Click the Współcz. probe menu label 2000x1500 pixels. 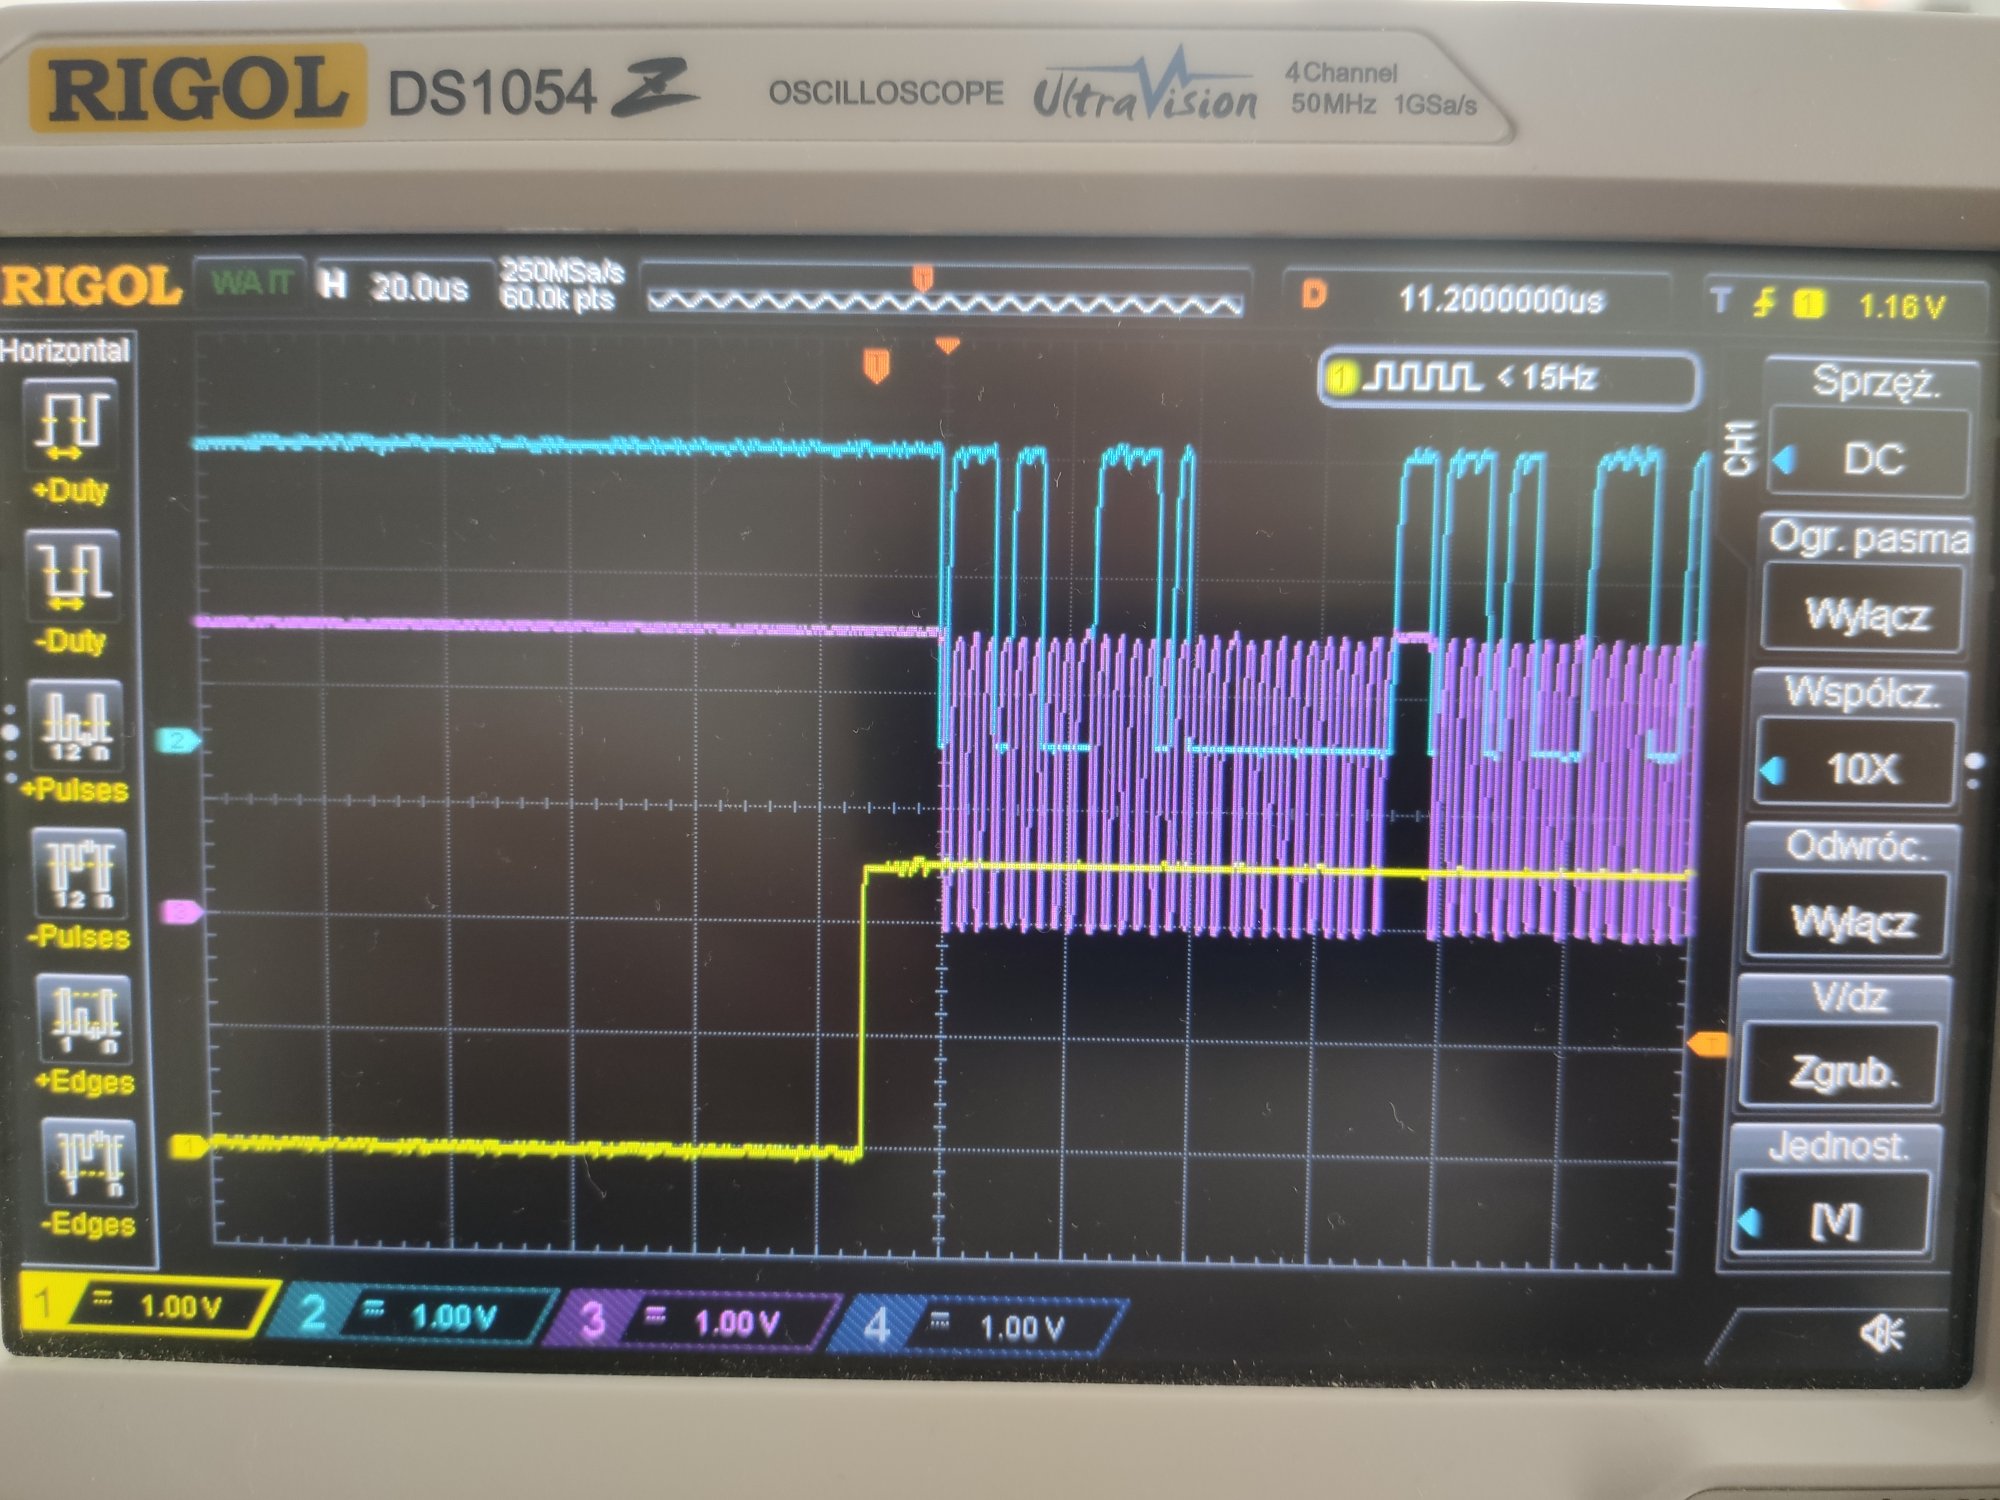click(x=1860, y=692)
